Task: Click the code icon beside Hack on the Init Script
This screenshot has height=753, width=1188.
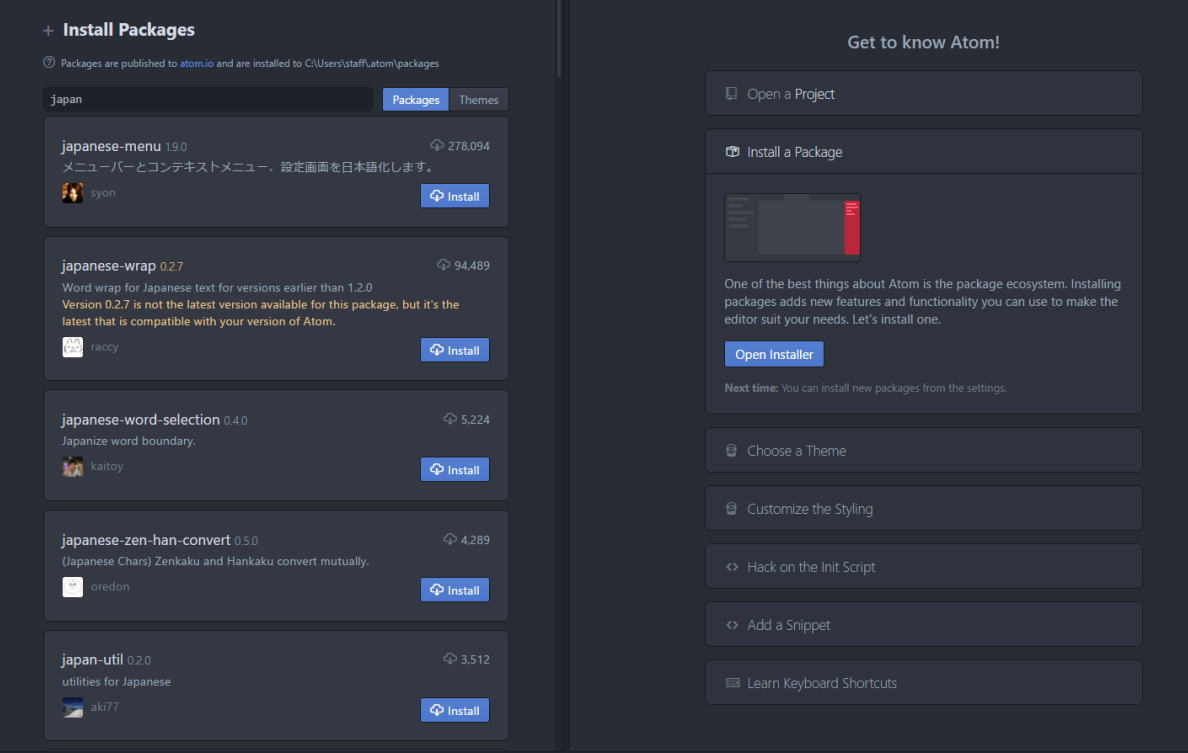Action: [x=732, y=567]
